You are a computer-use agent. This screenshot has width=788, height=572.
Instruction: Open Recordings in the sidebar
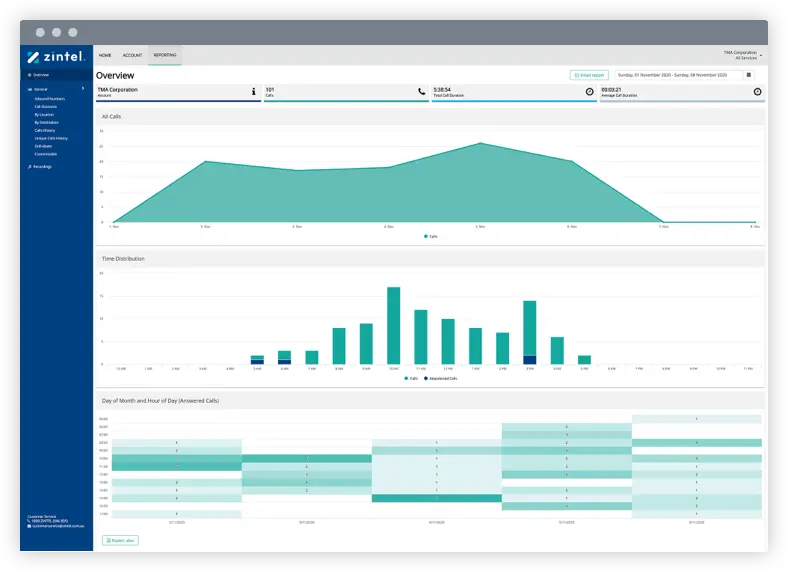[x=42, y=166]
